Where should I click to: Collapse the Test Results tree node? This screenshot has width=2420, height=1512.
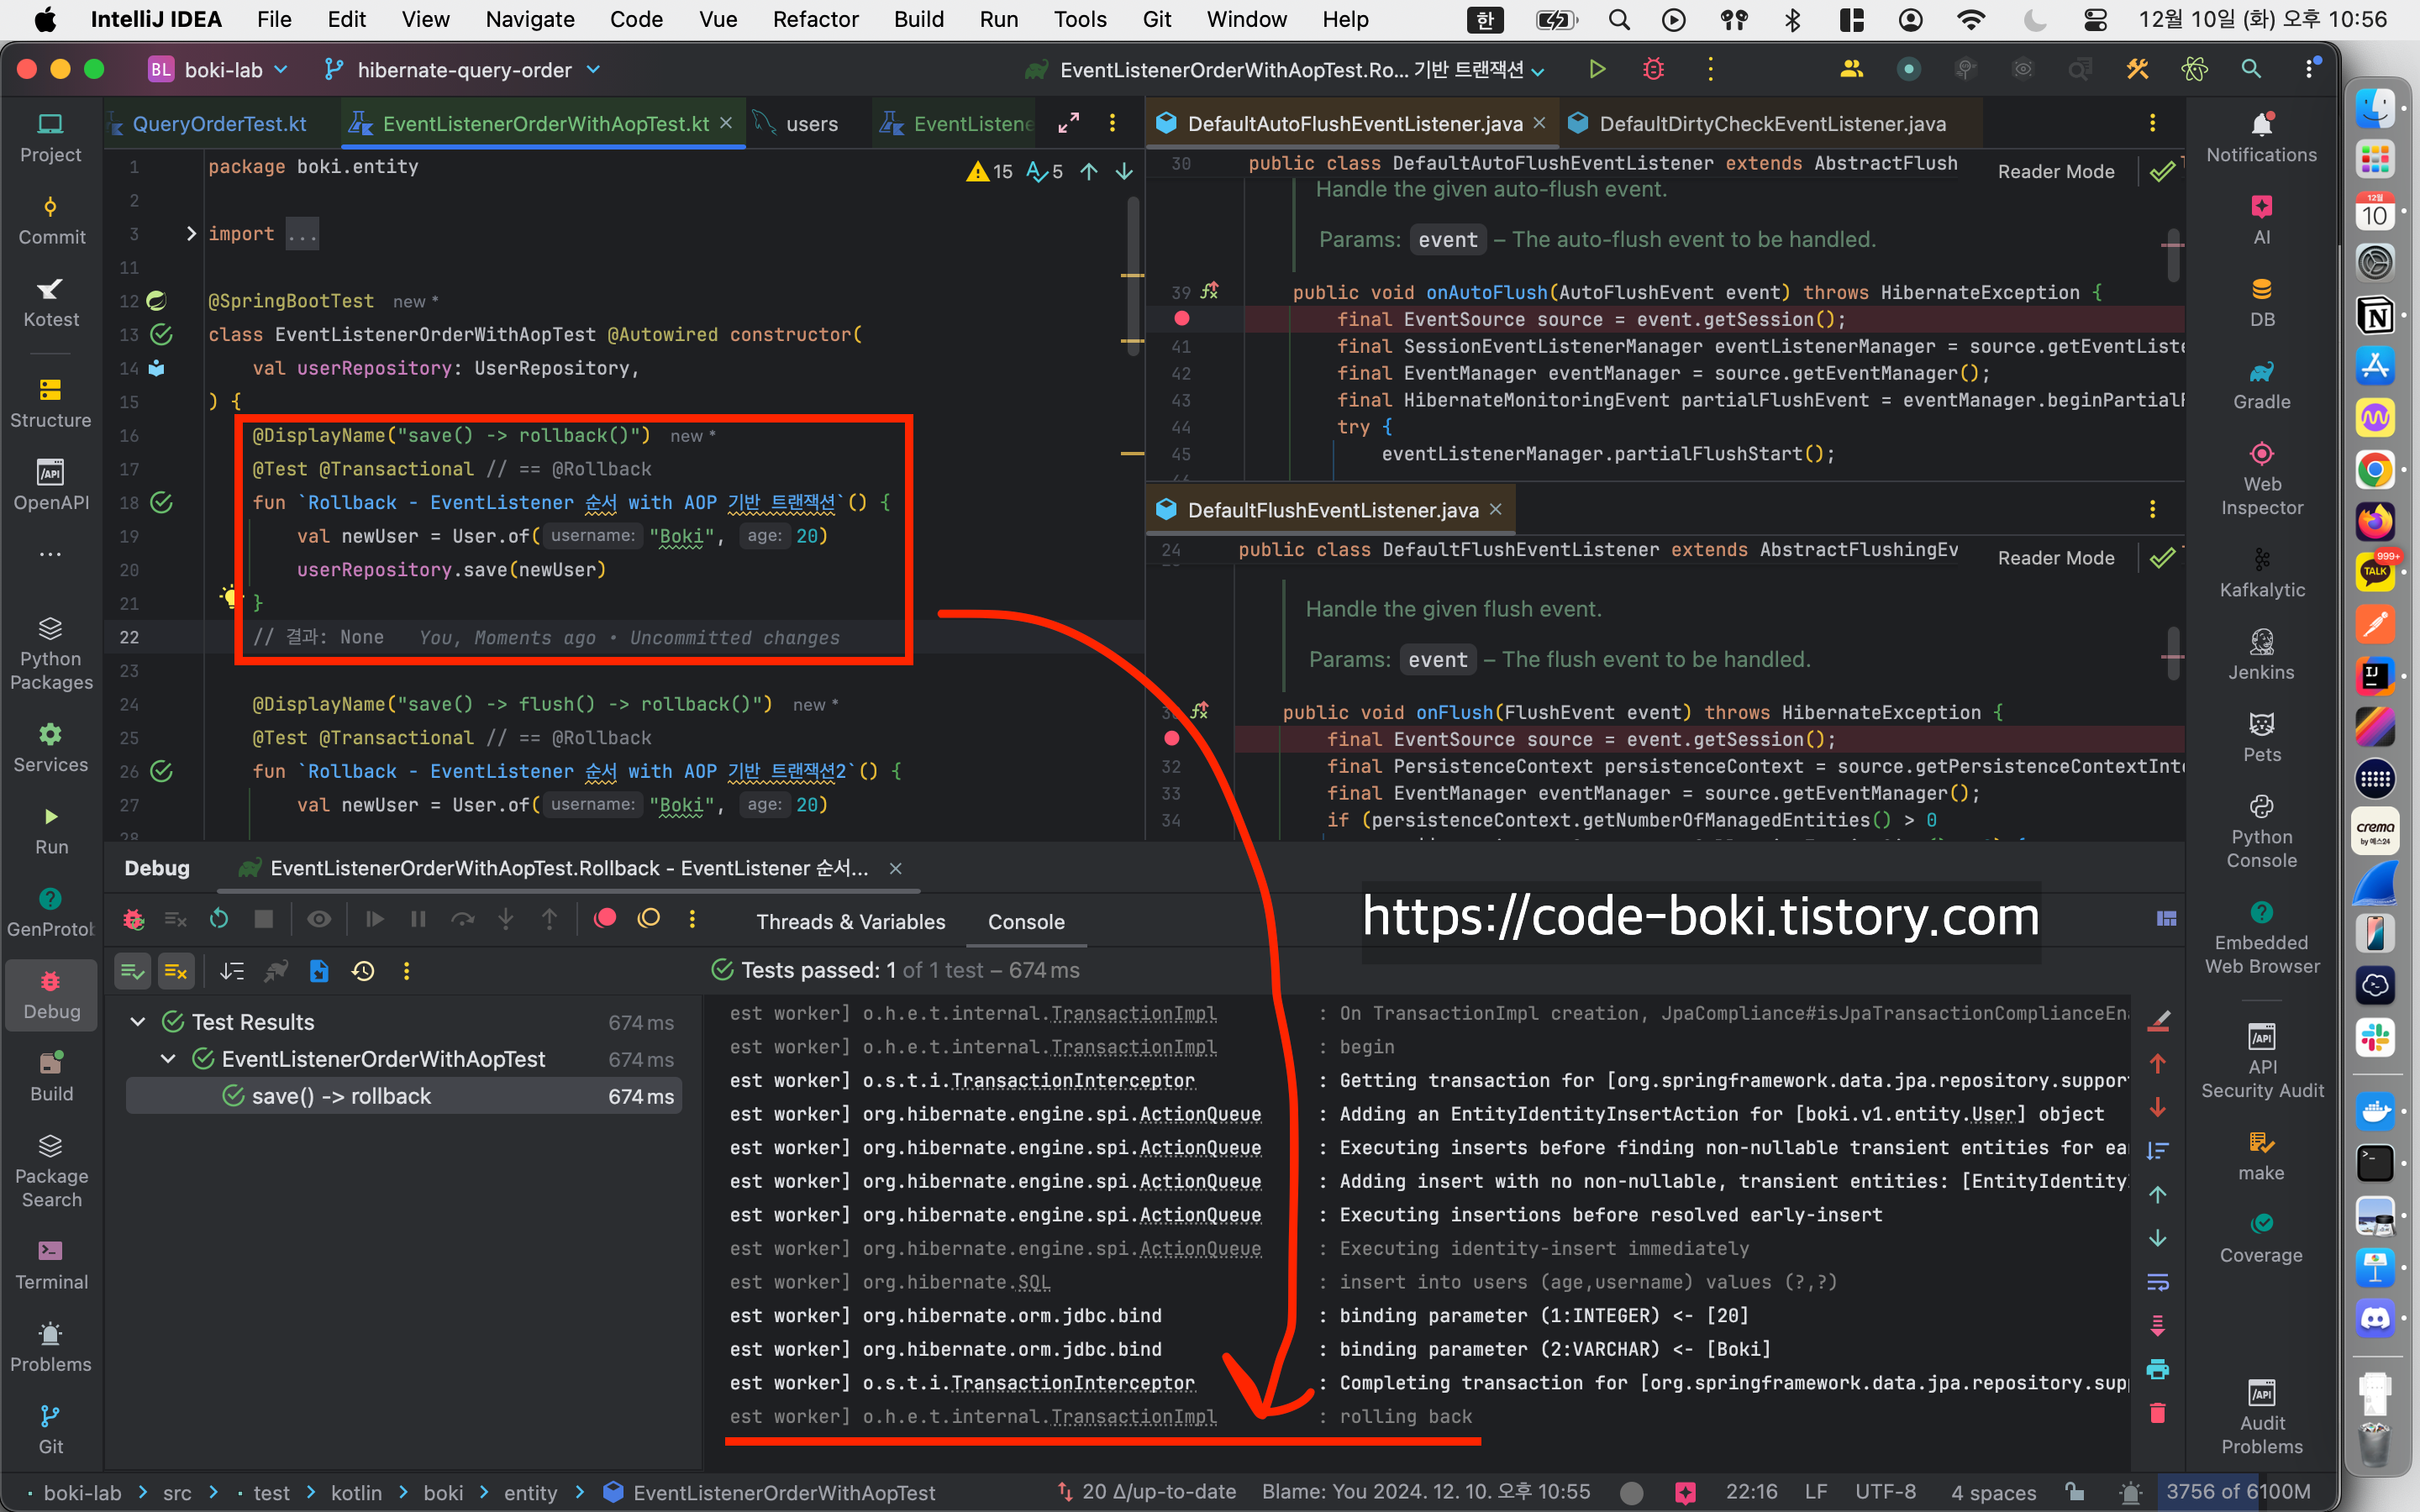point(138,1022)
